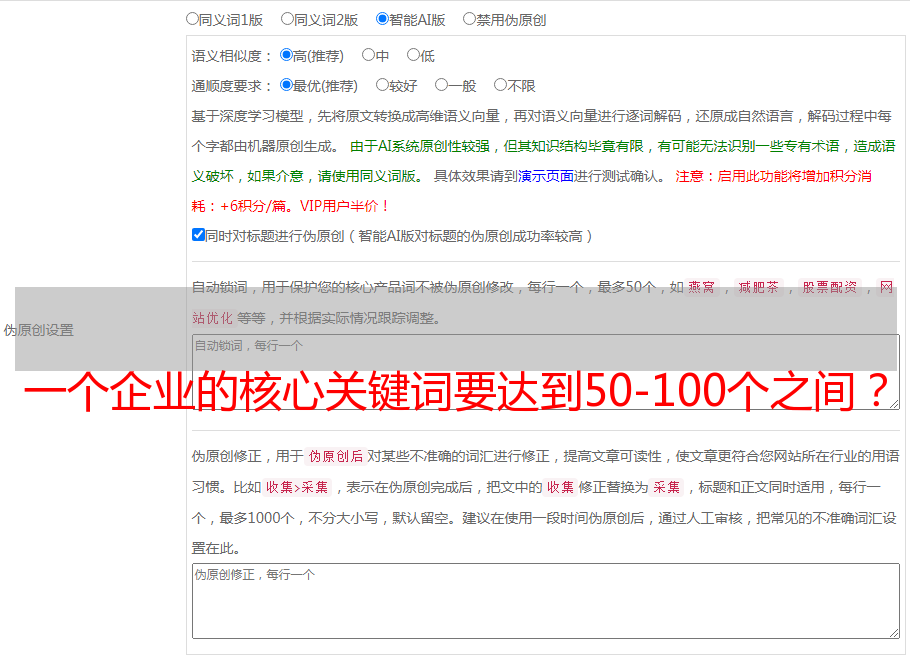
Task: Choose the 智能AI版 radio option
Action: 382,19
